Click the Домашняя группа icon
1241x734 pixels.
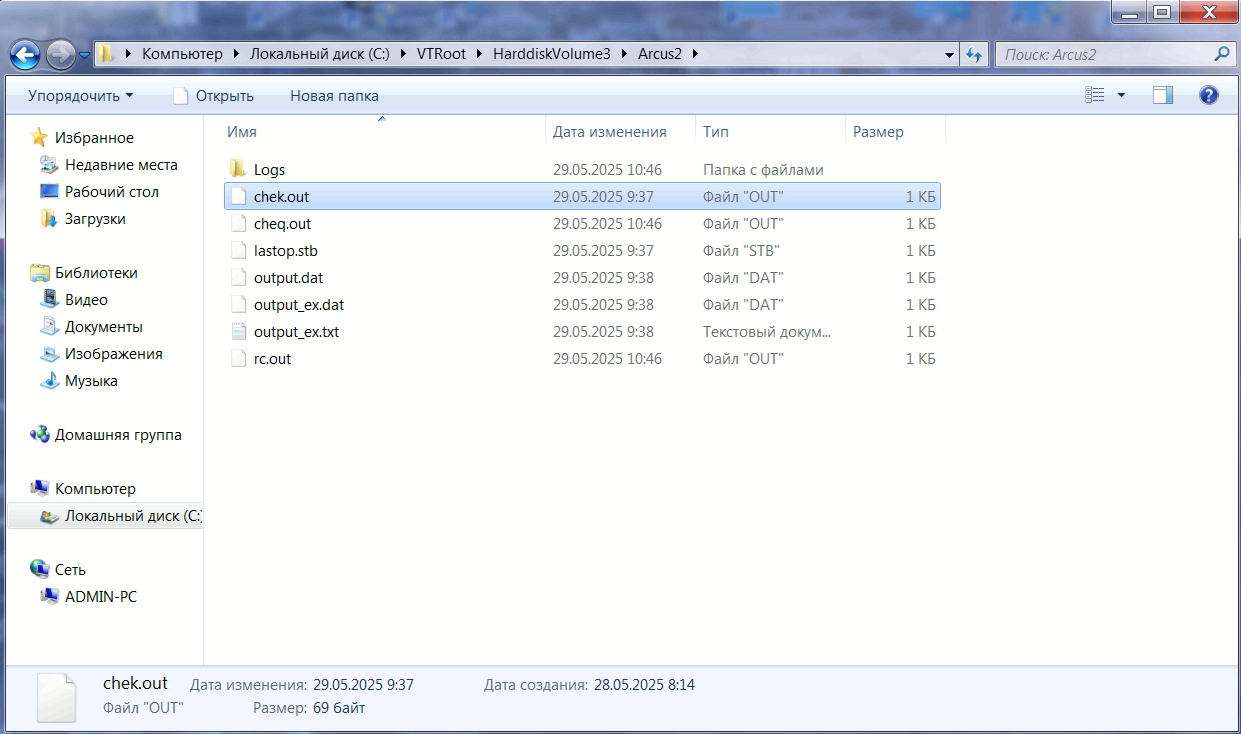click(x=40, y=434)
